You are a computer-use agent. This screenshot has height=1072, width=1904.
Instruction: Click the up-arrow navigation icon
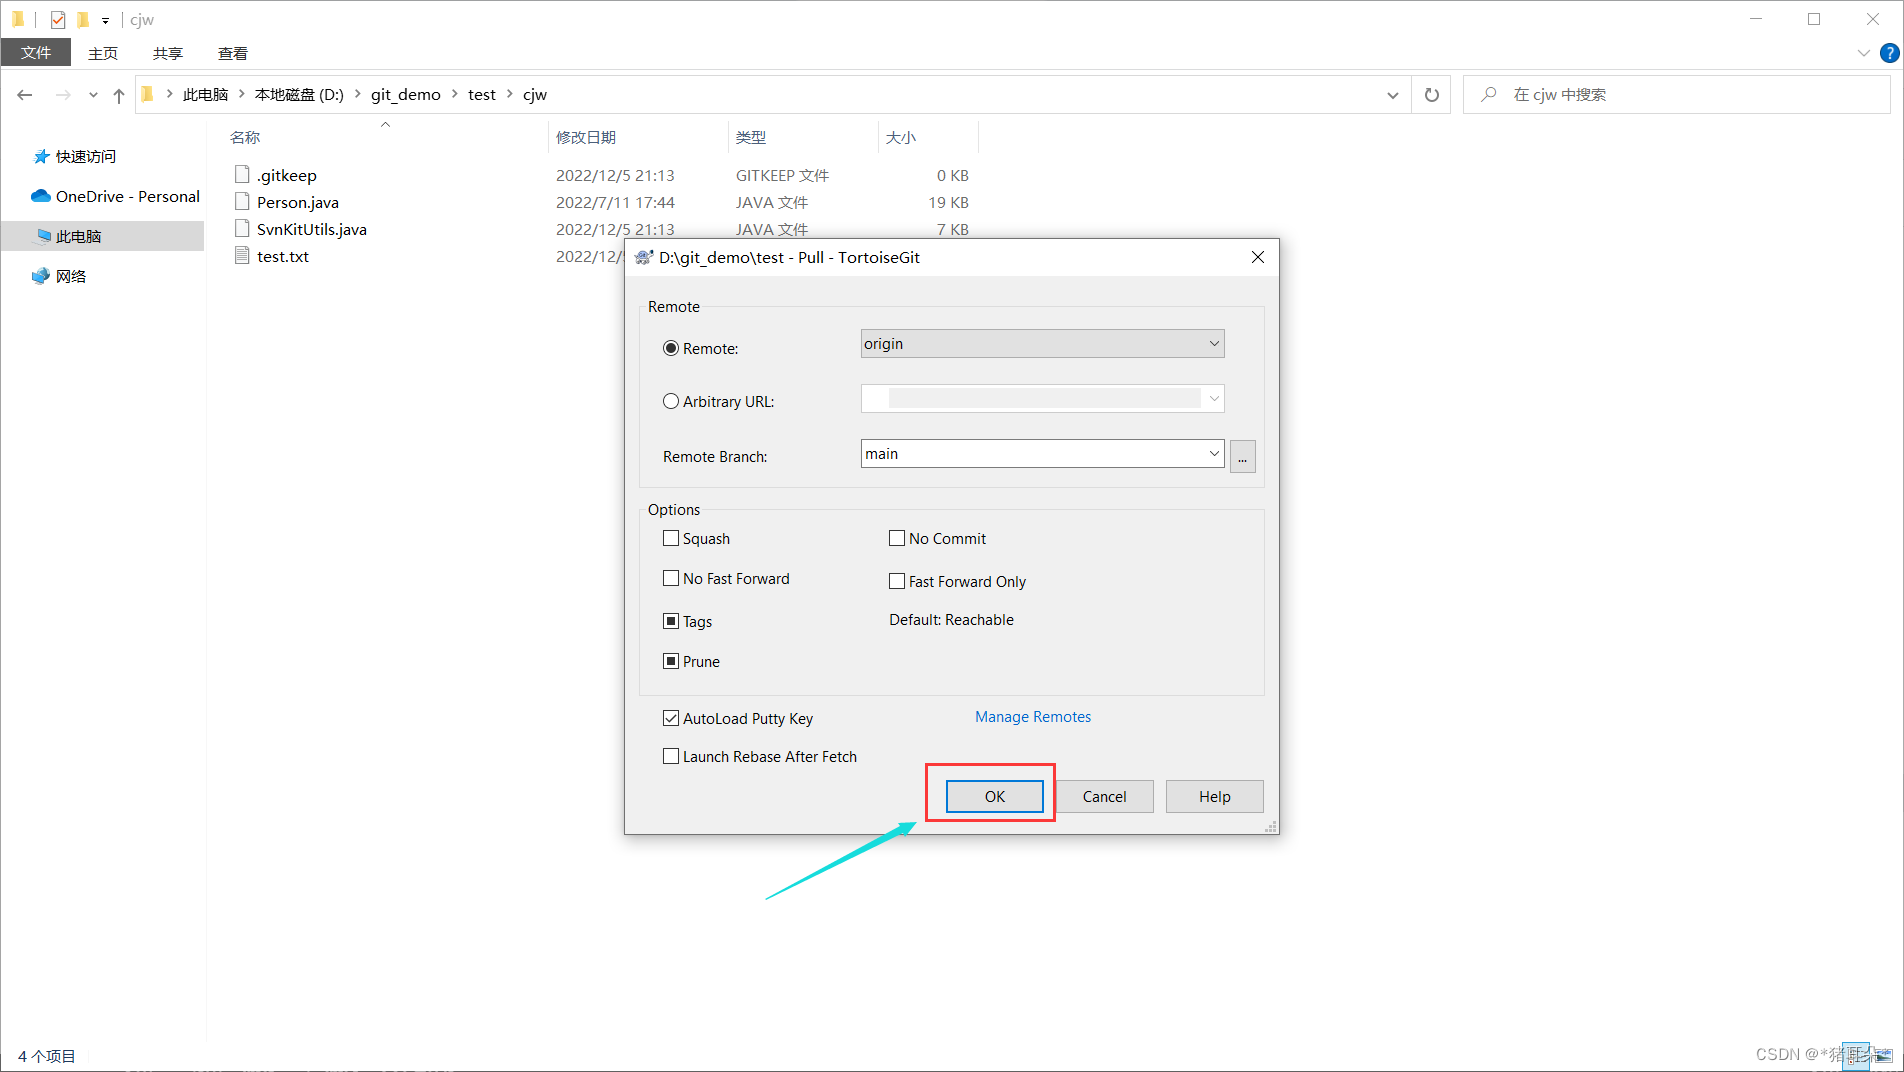pos(118,95)
